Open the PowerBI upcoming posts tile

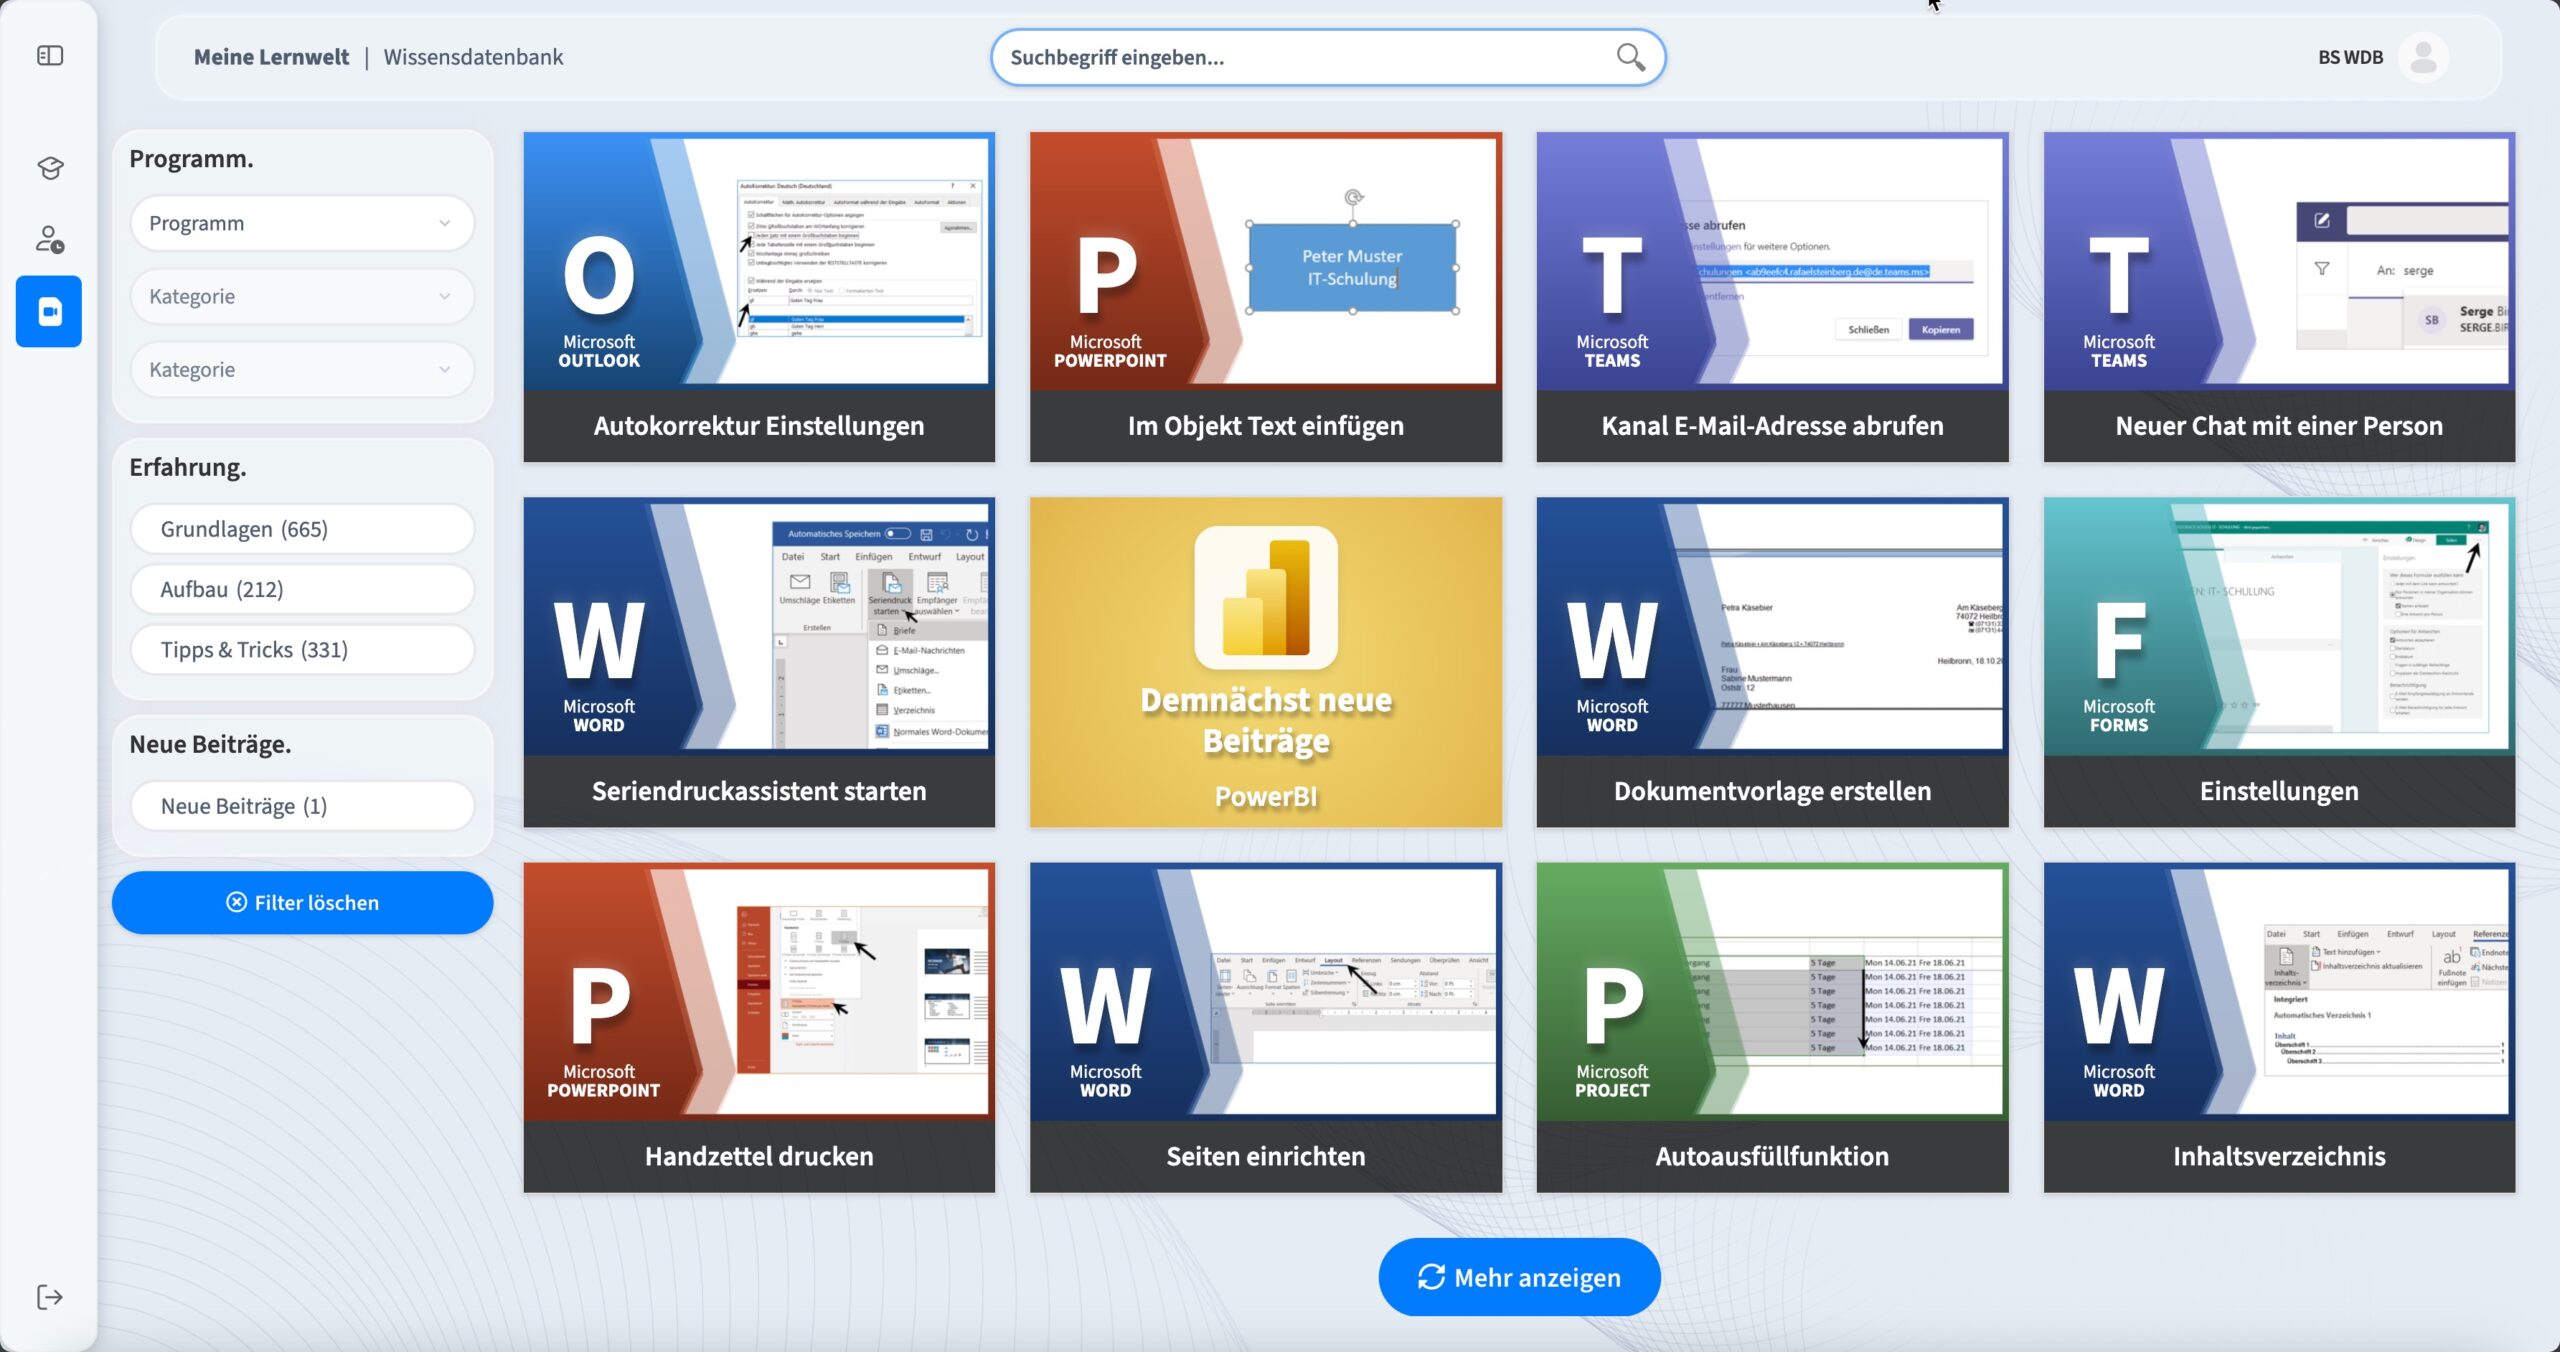point(1266,662)
